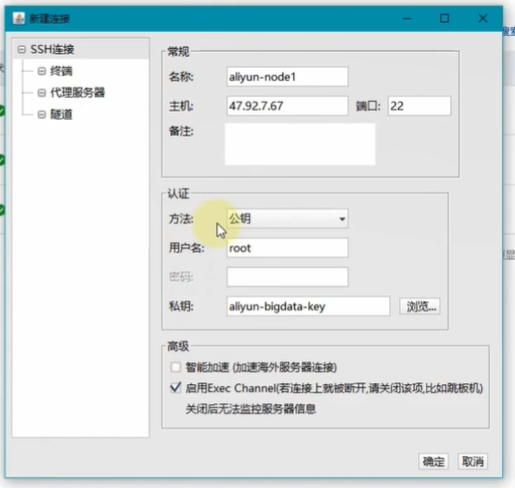Click the 浏览... button for the private key
The width and height of the screenshot is (515, 488).
[x=420, y=306]
